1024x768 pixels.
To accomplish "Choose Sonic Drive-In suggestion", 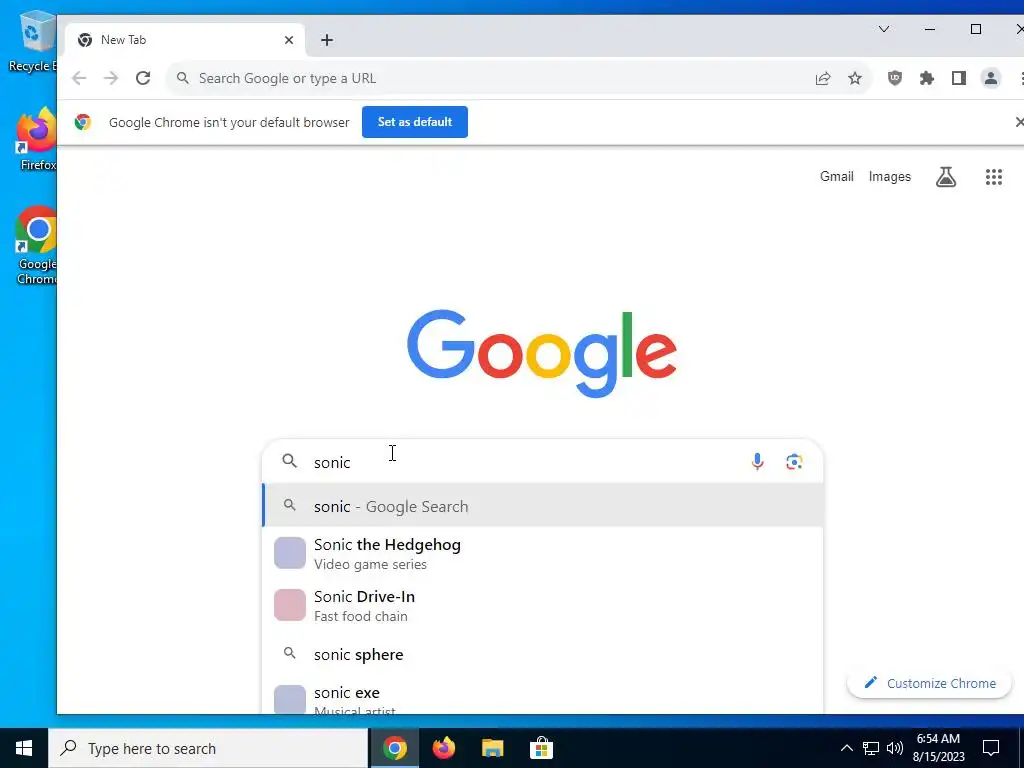I will pyautogui.click(x=543, y=605).
